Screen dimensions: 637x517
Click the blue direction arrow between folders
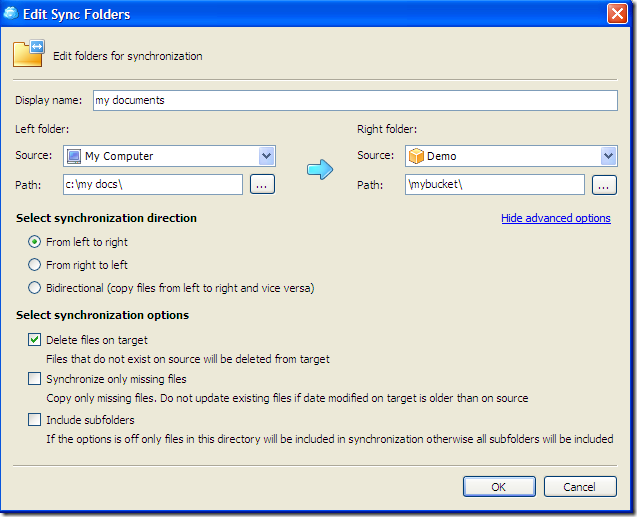click(x=320, y=169)
